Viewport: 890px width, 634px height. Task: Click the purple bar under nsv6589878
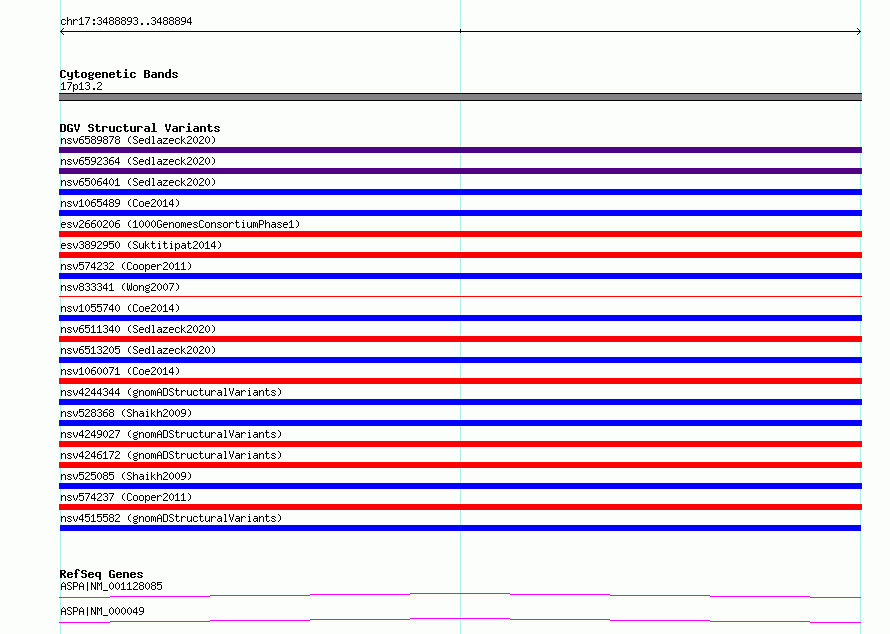460,150
